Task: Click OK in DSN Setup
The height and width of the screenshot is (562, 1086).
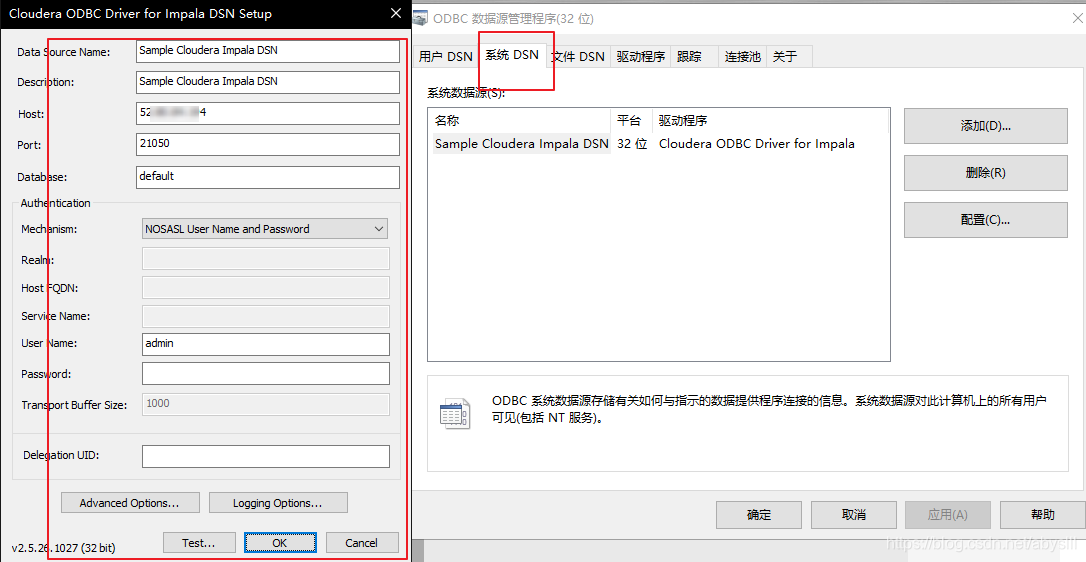Action: tap(280, 543)
